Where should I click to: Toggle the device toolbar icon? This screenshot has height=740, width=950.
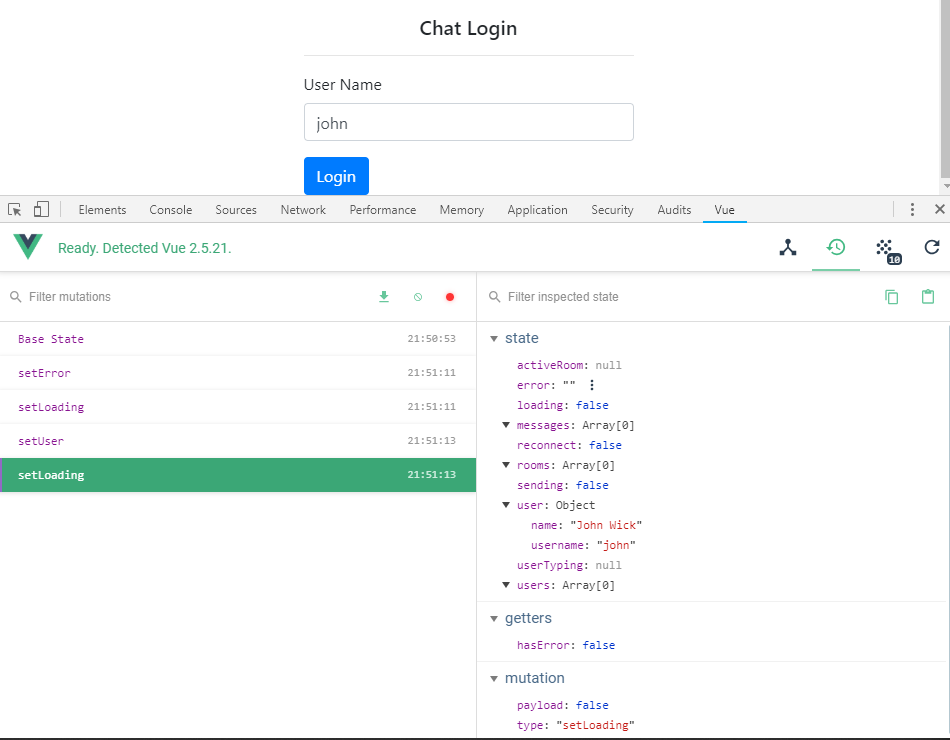tap(41, 210)
